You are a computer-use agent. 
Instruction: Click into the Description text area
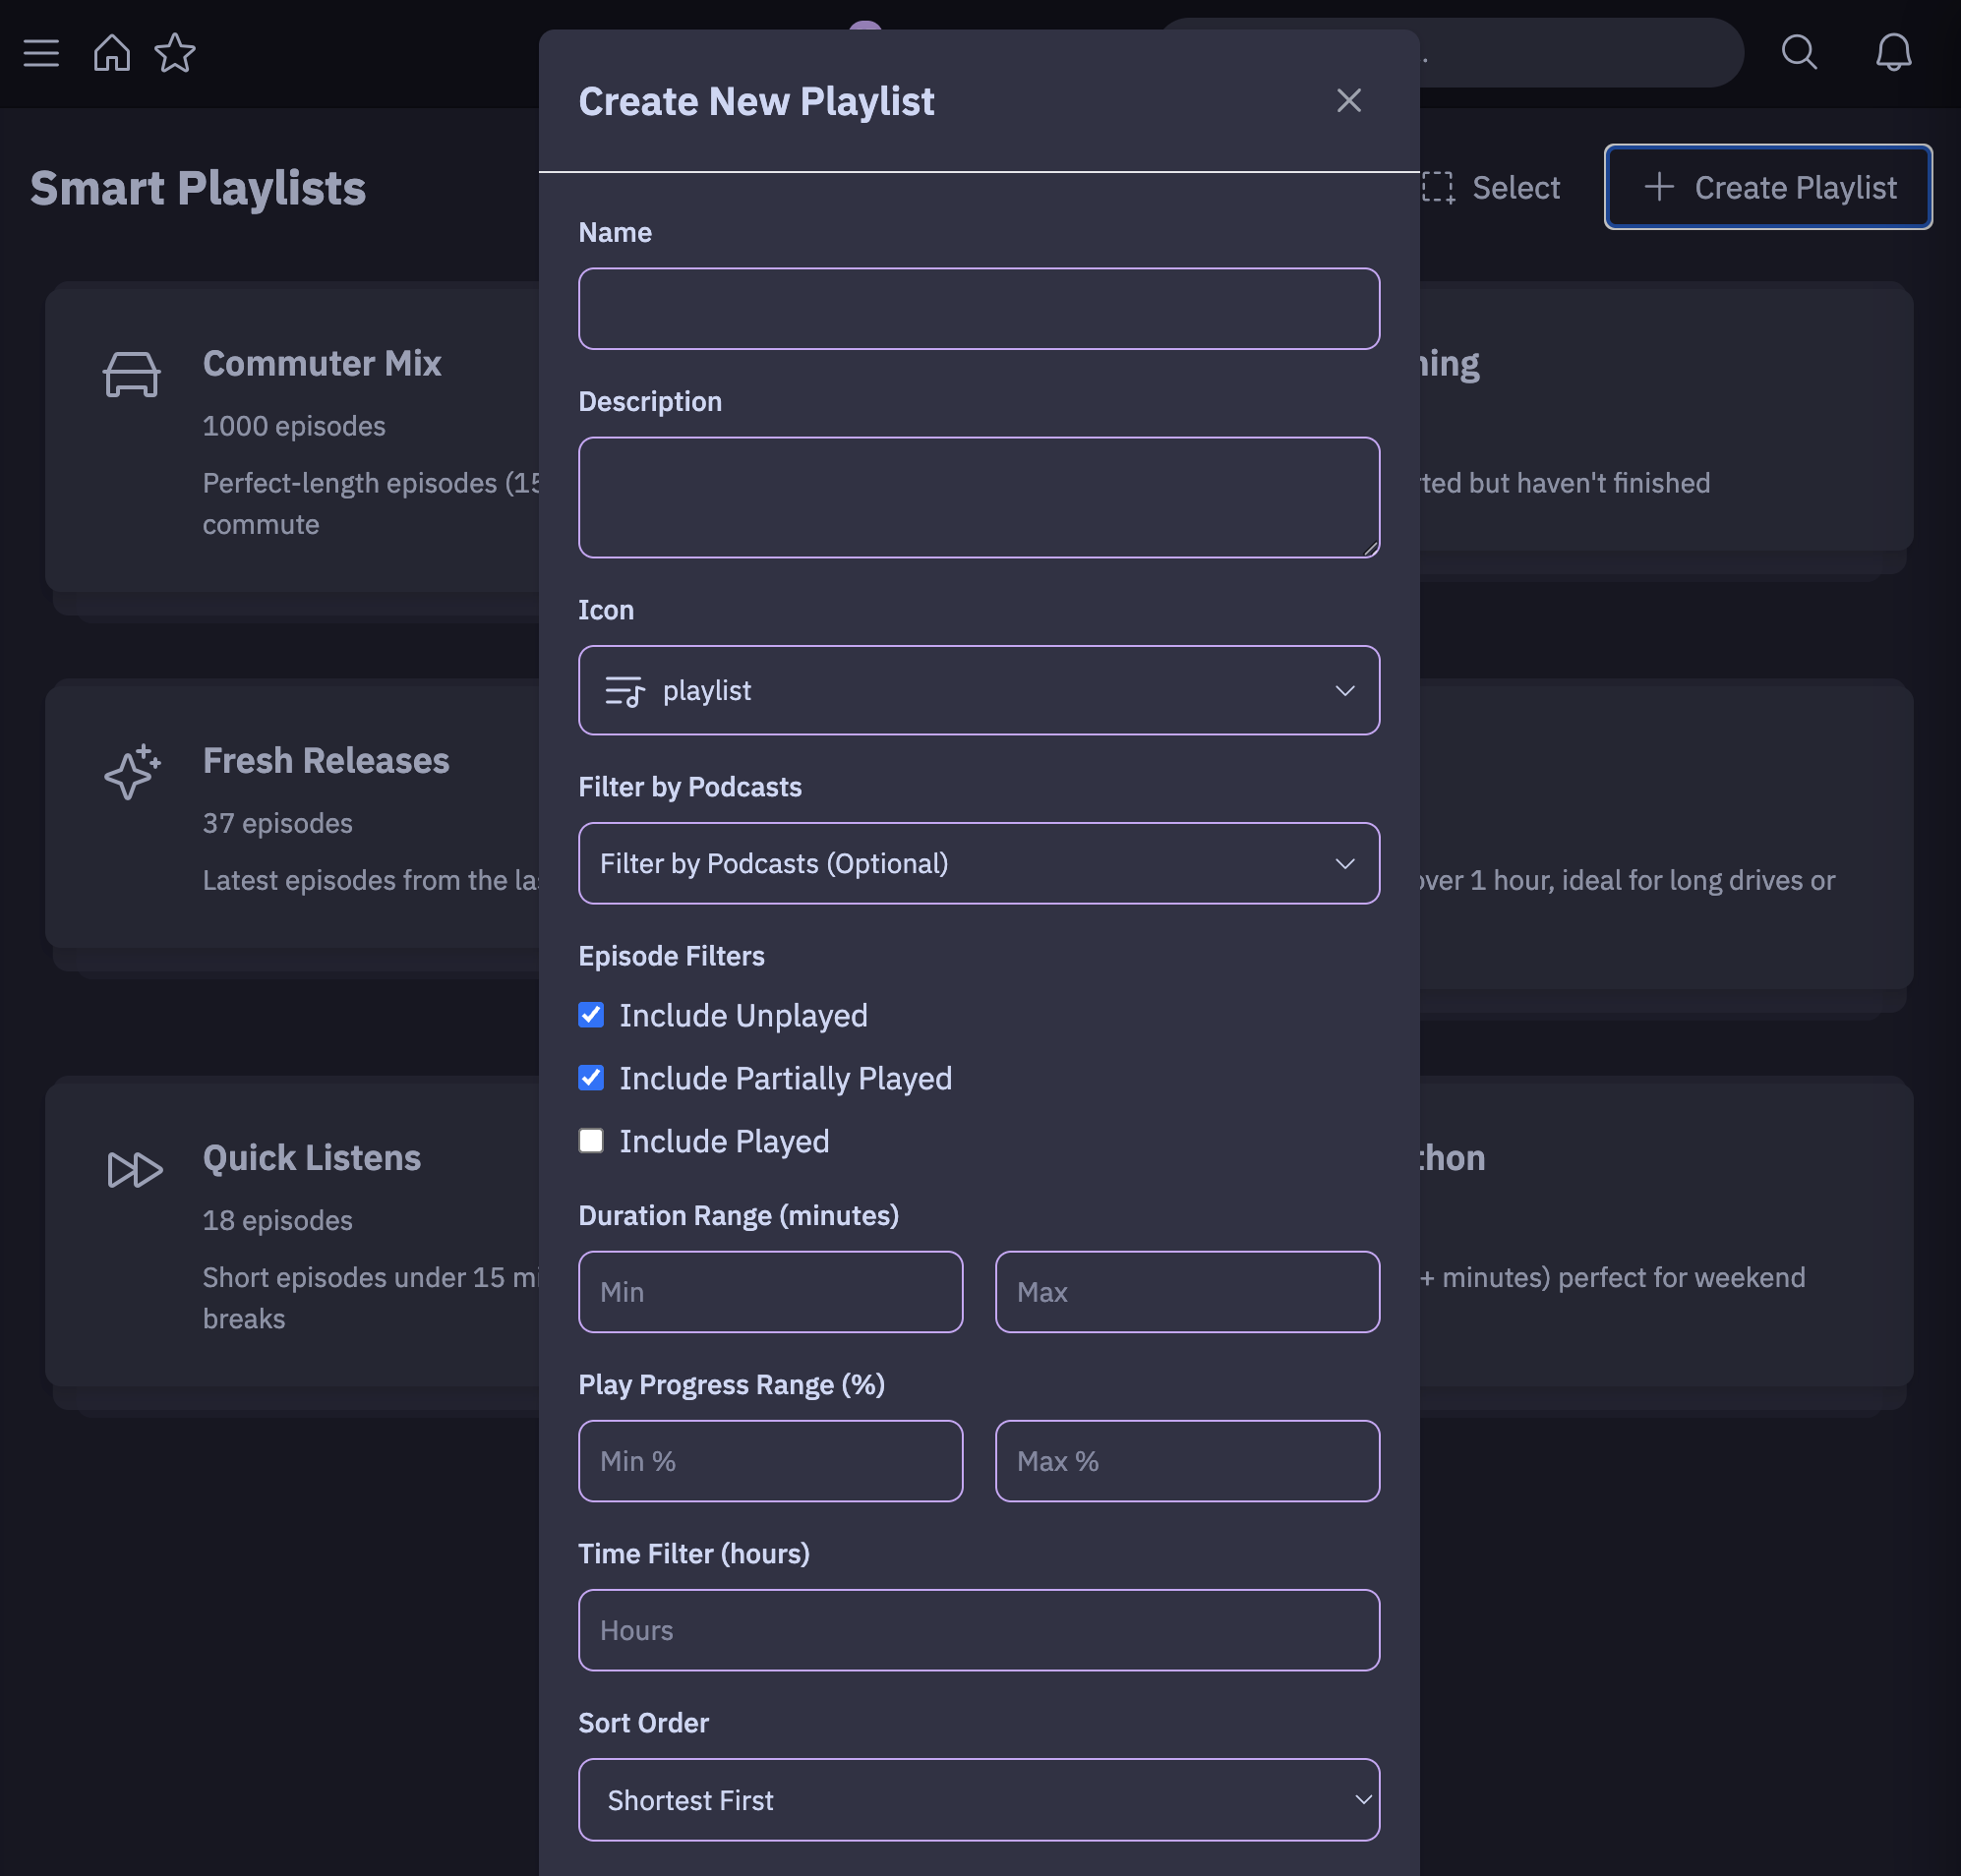click(x=979, y=497)
